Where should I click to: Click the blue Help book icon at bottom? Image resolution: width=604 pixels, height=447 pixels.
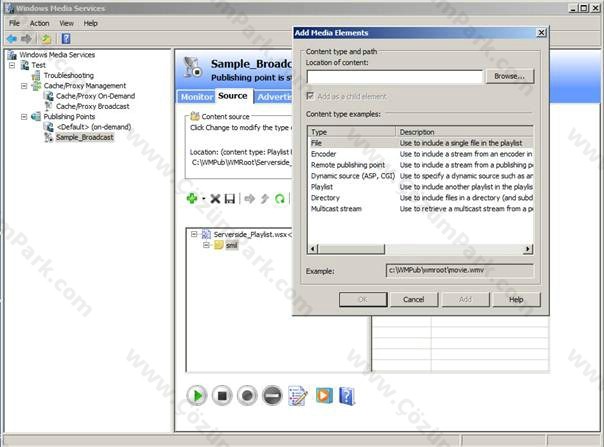click(x=347, y=396)
